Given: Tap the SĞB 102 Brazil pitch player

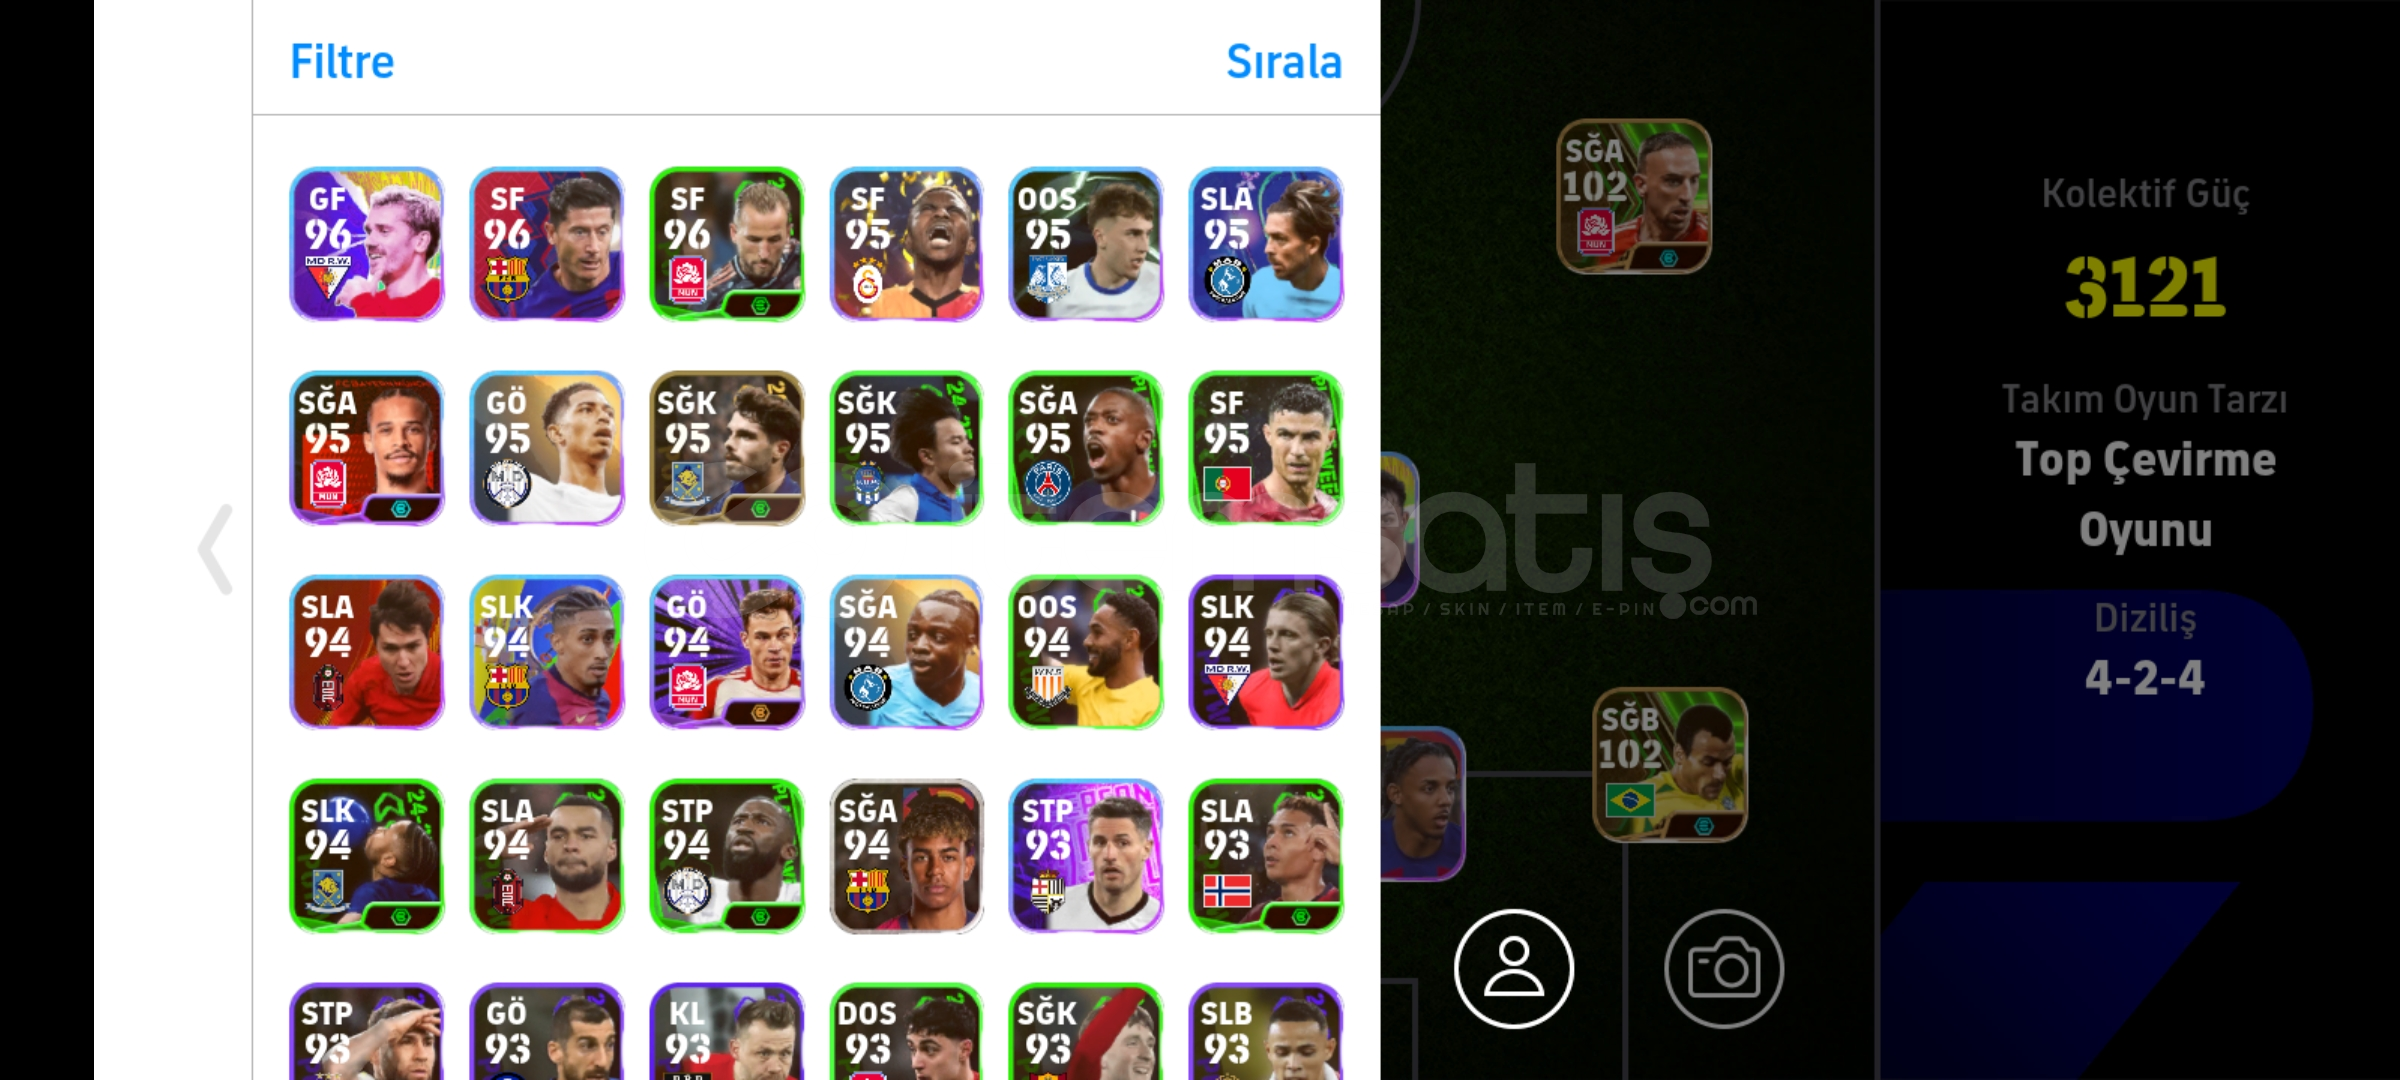Looking at the screenshot, I should coord(1670,764).
